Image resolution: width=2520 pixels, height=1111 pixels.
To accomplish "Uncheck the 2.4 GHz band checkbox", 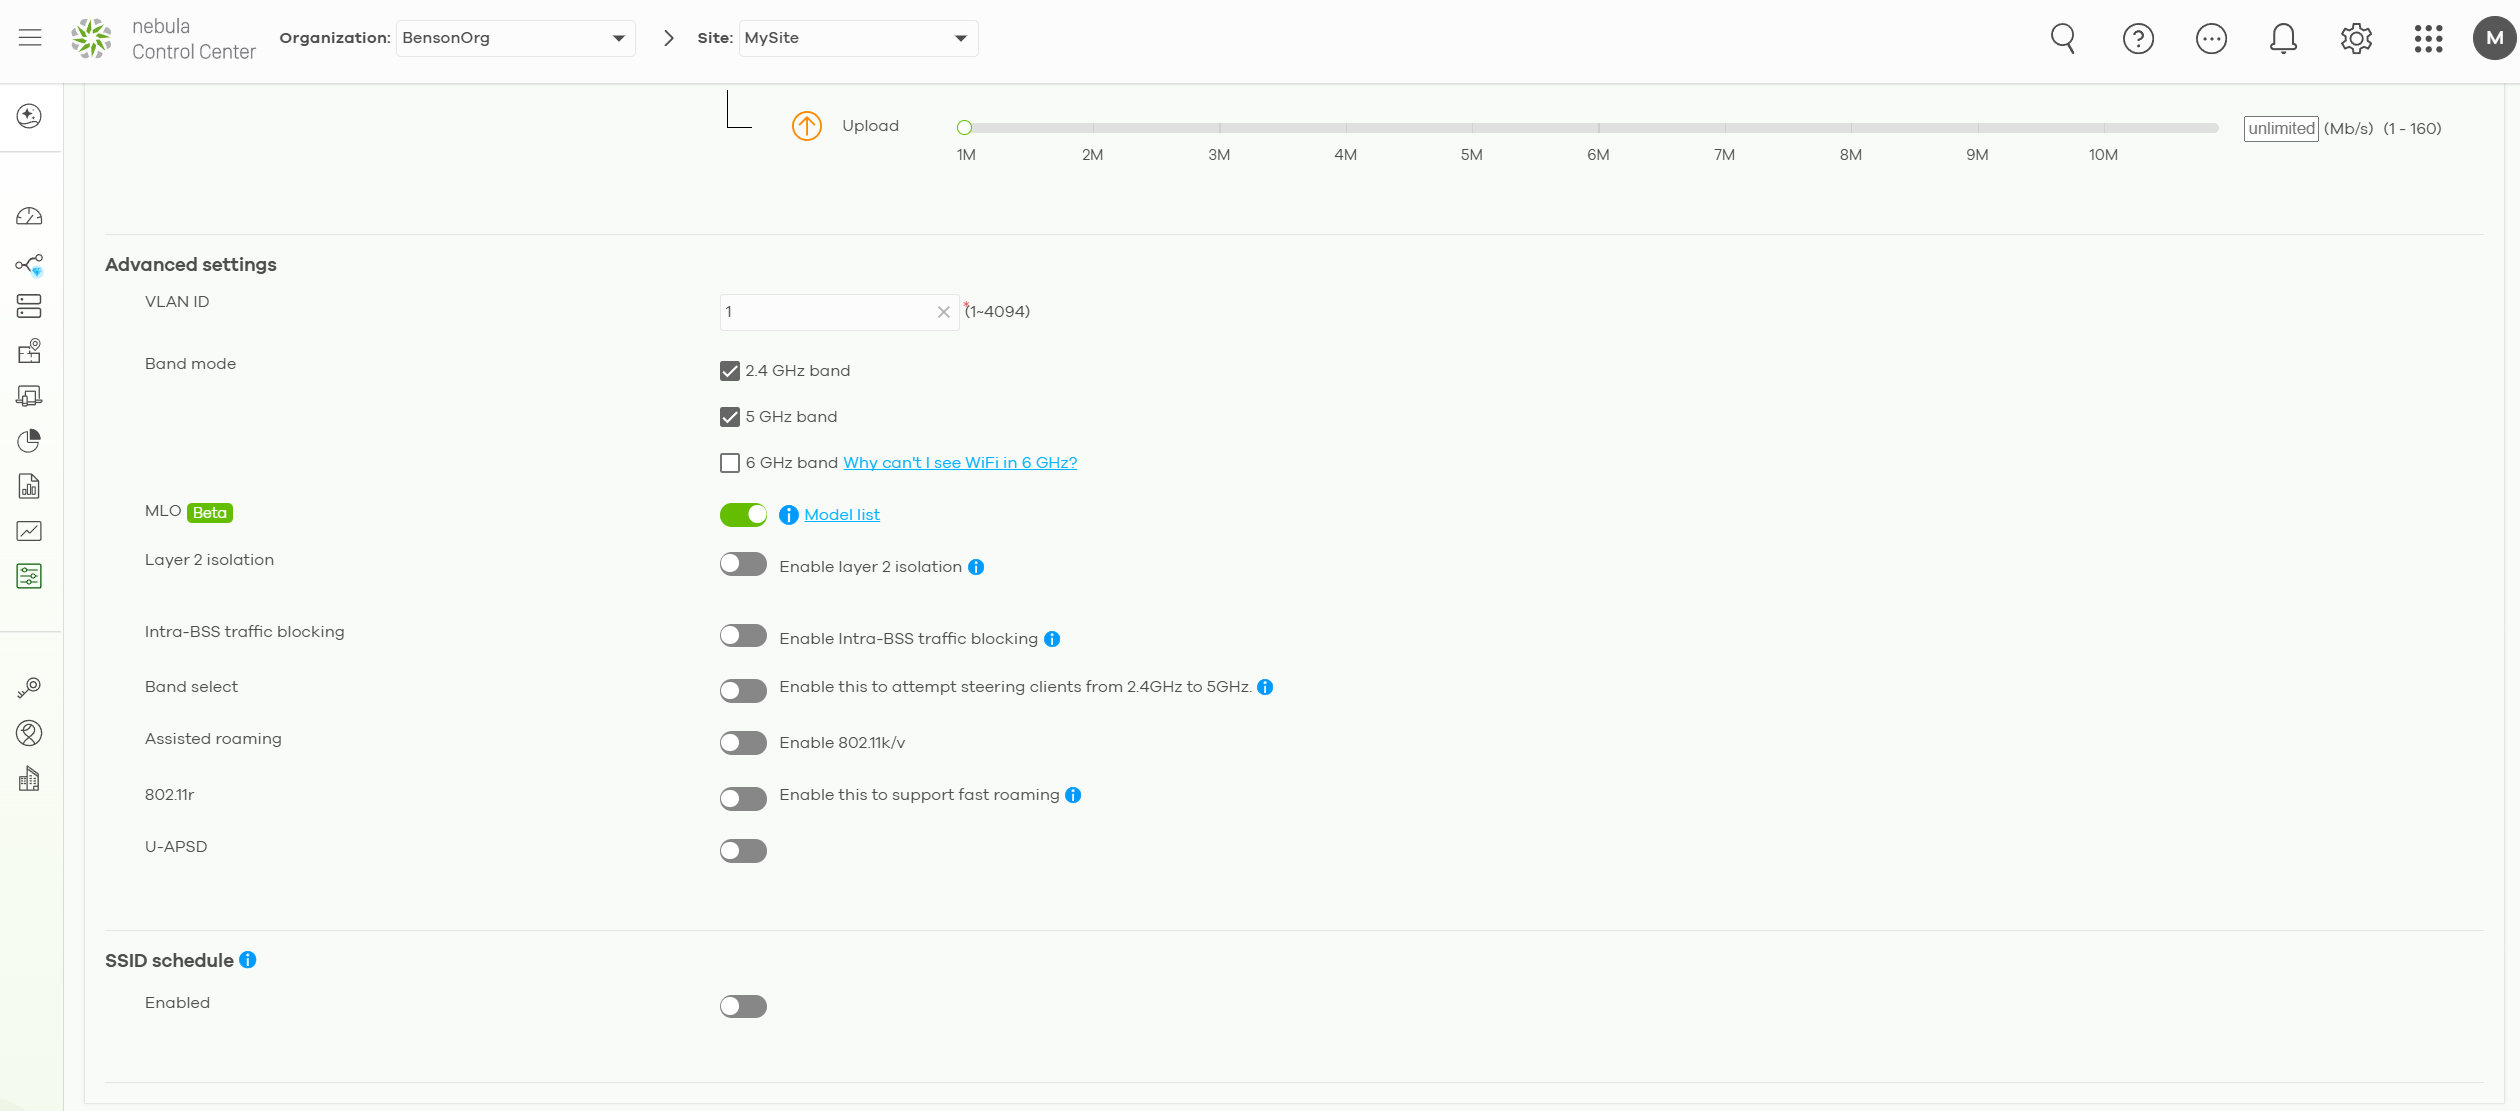I will pyautogui.click(x=730, y=371).
